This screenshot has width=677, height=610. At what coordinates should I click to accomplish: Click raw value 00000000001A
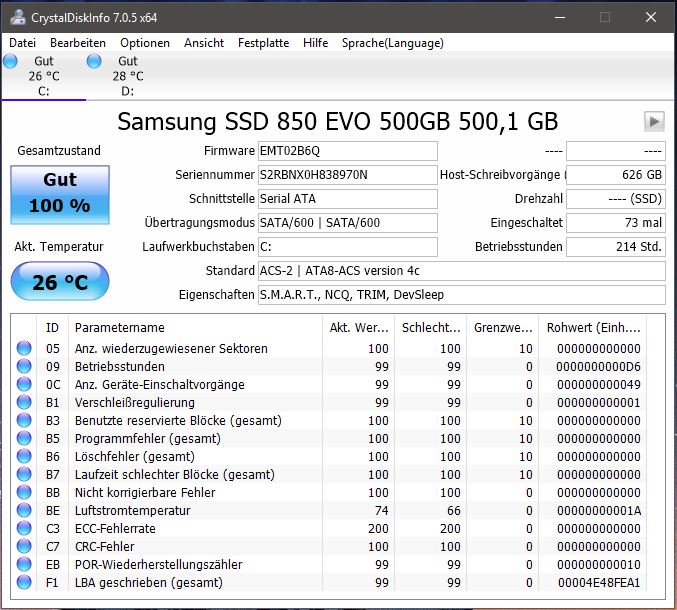tap(599, 511)
